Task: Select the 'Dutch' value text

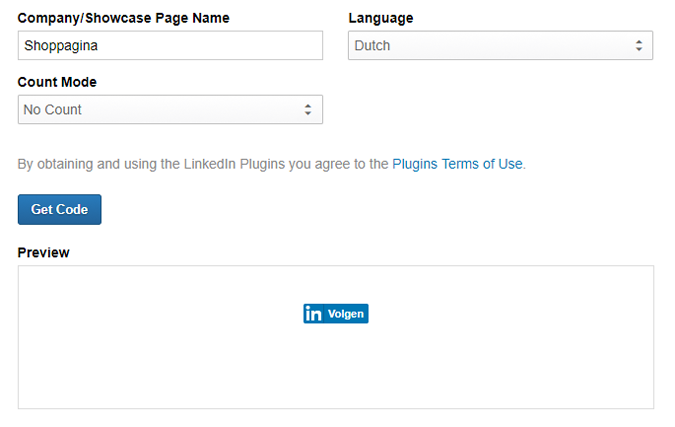Action: (372, 46)
